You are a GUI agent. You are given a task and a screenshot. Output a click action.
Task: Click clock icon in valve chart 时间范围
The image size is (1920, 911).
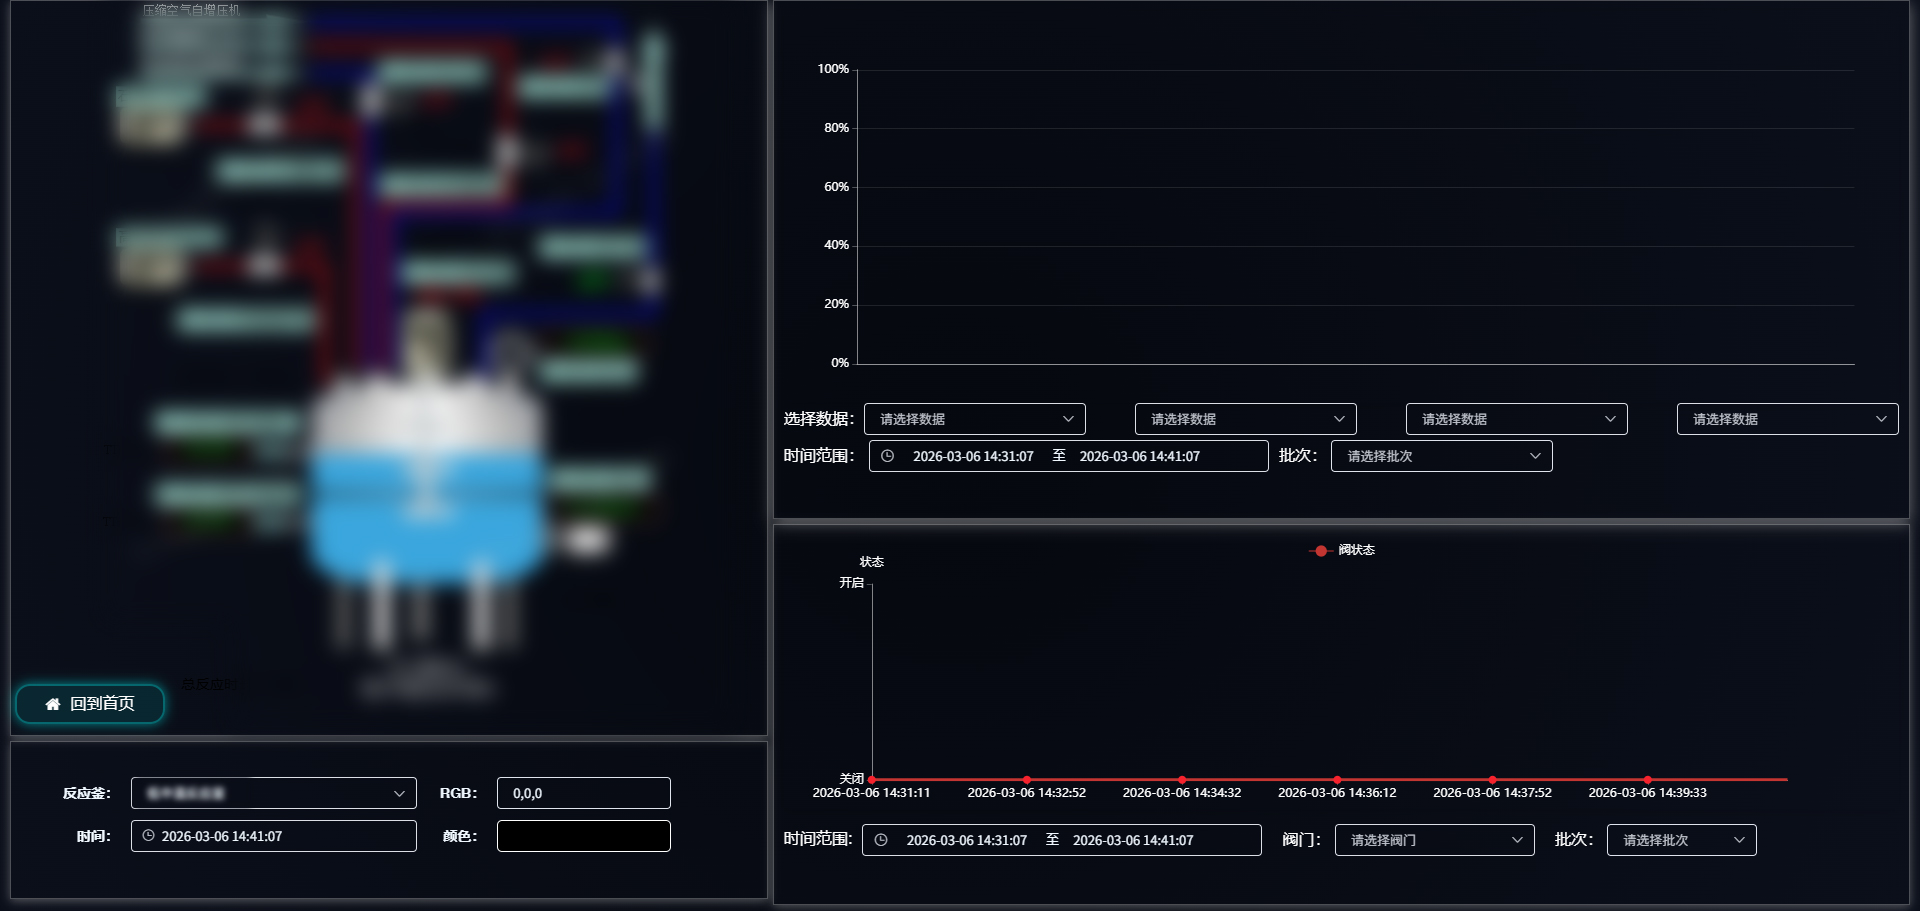[x=881, y=840]
